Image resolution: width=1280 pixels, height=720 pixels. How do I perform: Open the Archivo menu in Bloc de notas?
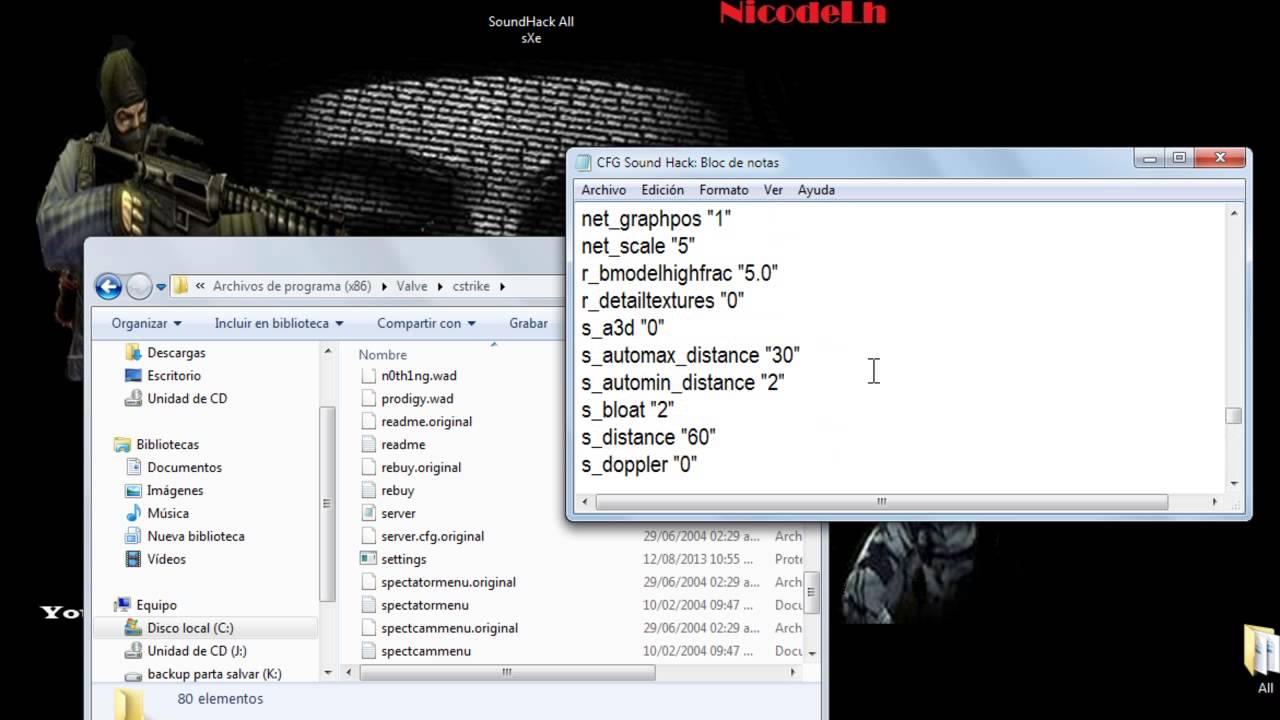coord(603,189)
